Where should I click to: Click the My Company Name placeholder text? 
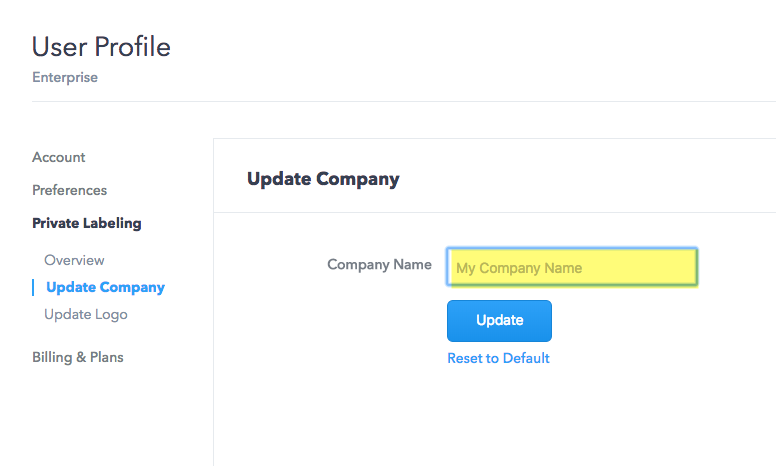pos(519,268)
